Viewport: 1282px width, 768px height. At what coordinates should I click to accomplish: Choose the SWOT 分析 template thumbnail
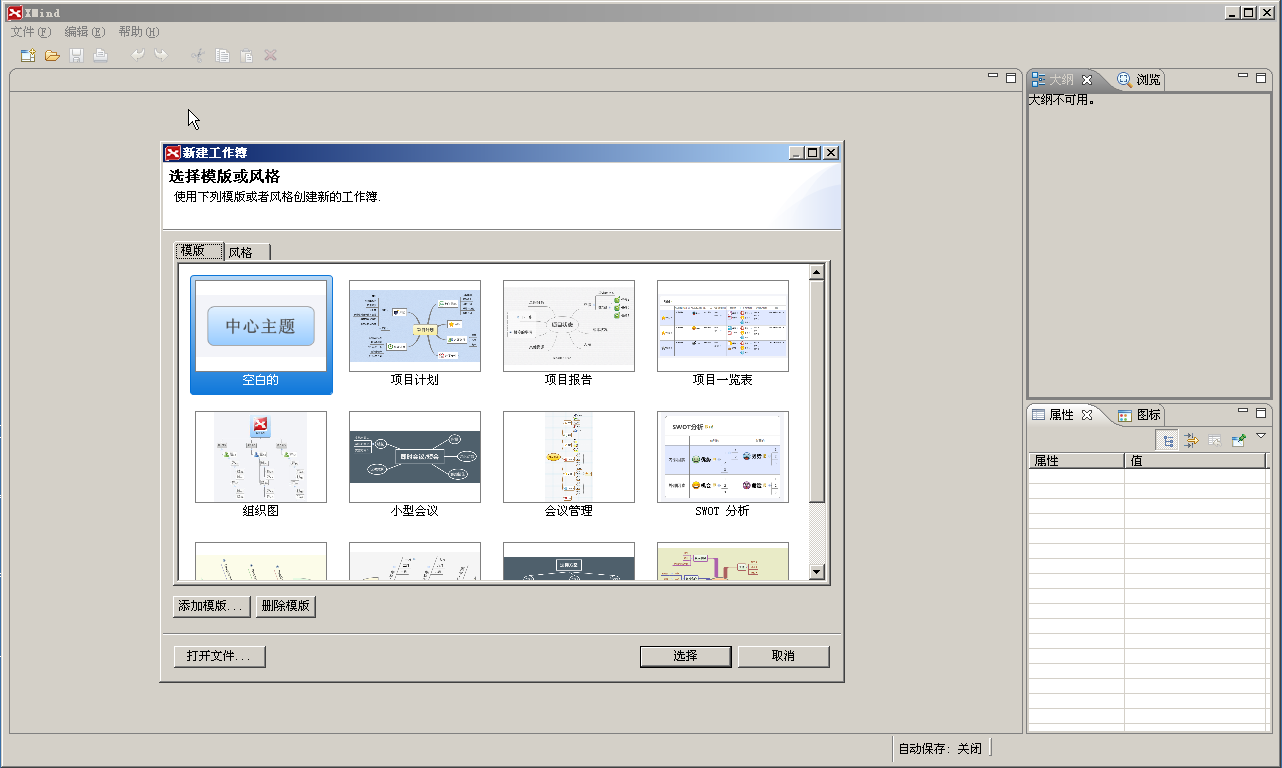coord(723,457)
